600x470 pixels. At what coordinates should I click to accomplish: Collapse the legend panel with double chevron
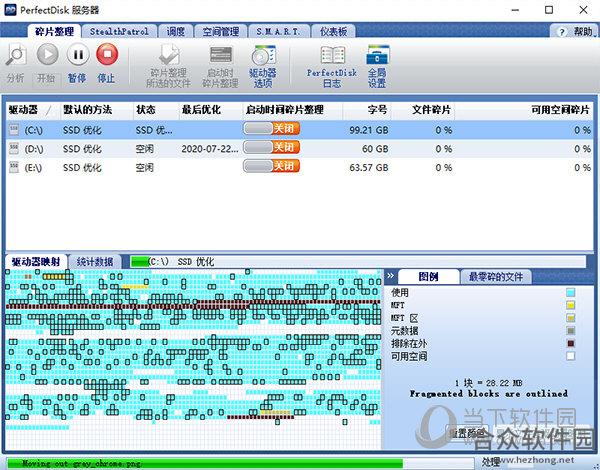point(390,276)
